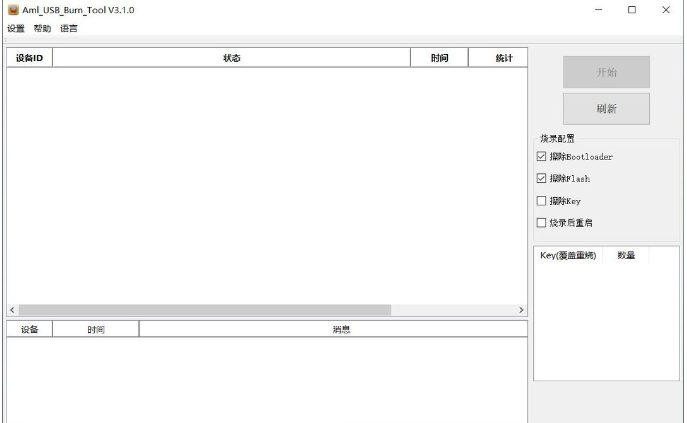Click the 统计 column header
Viewport: 687px width, 423px height.
[x=498, y=58]
